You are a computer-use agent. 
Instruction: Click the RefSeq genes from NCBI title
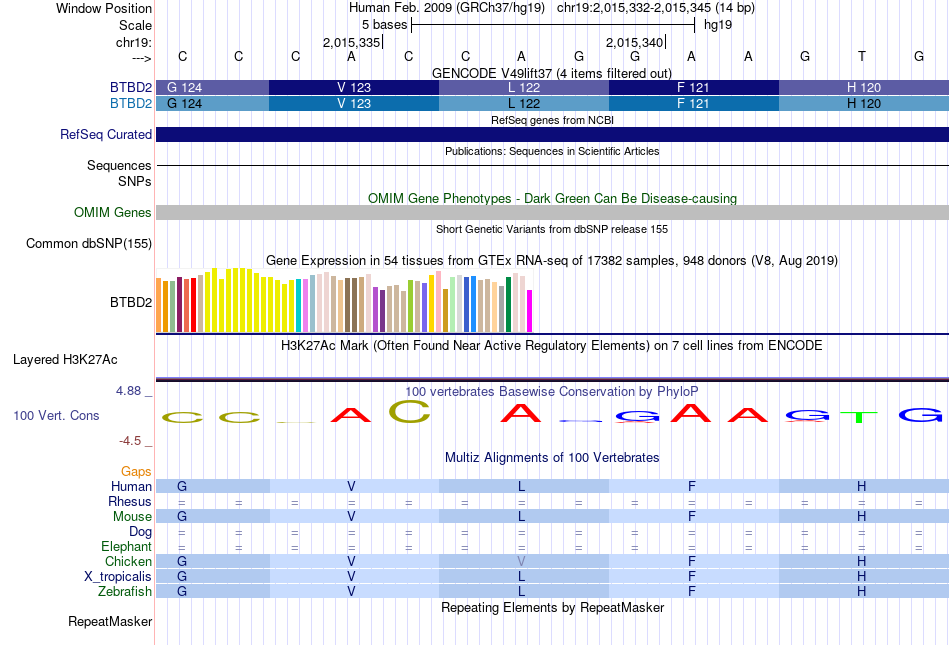(x=552, y=120)
